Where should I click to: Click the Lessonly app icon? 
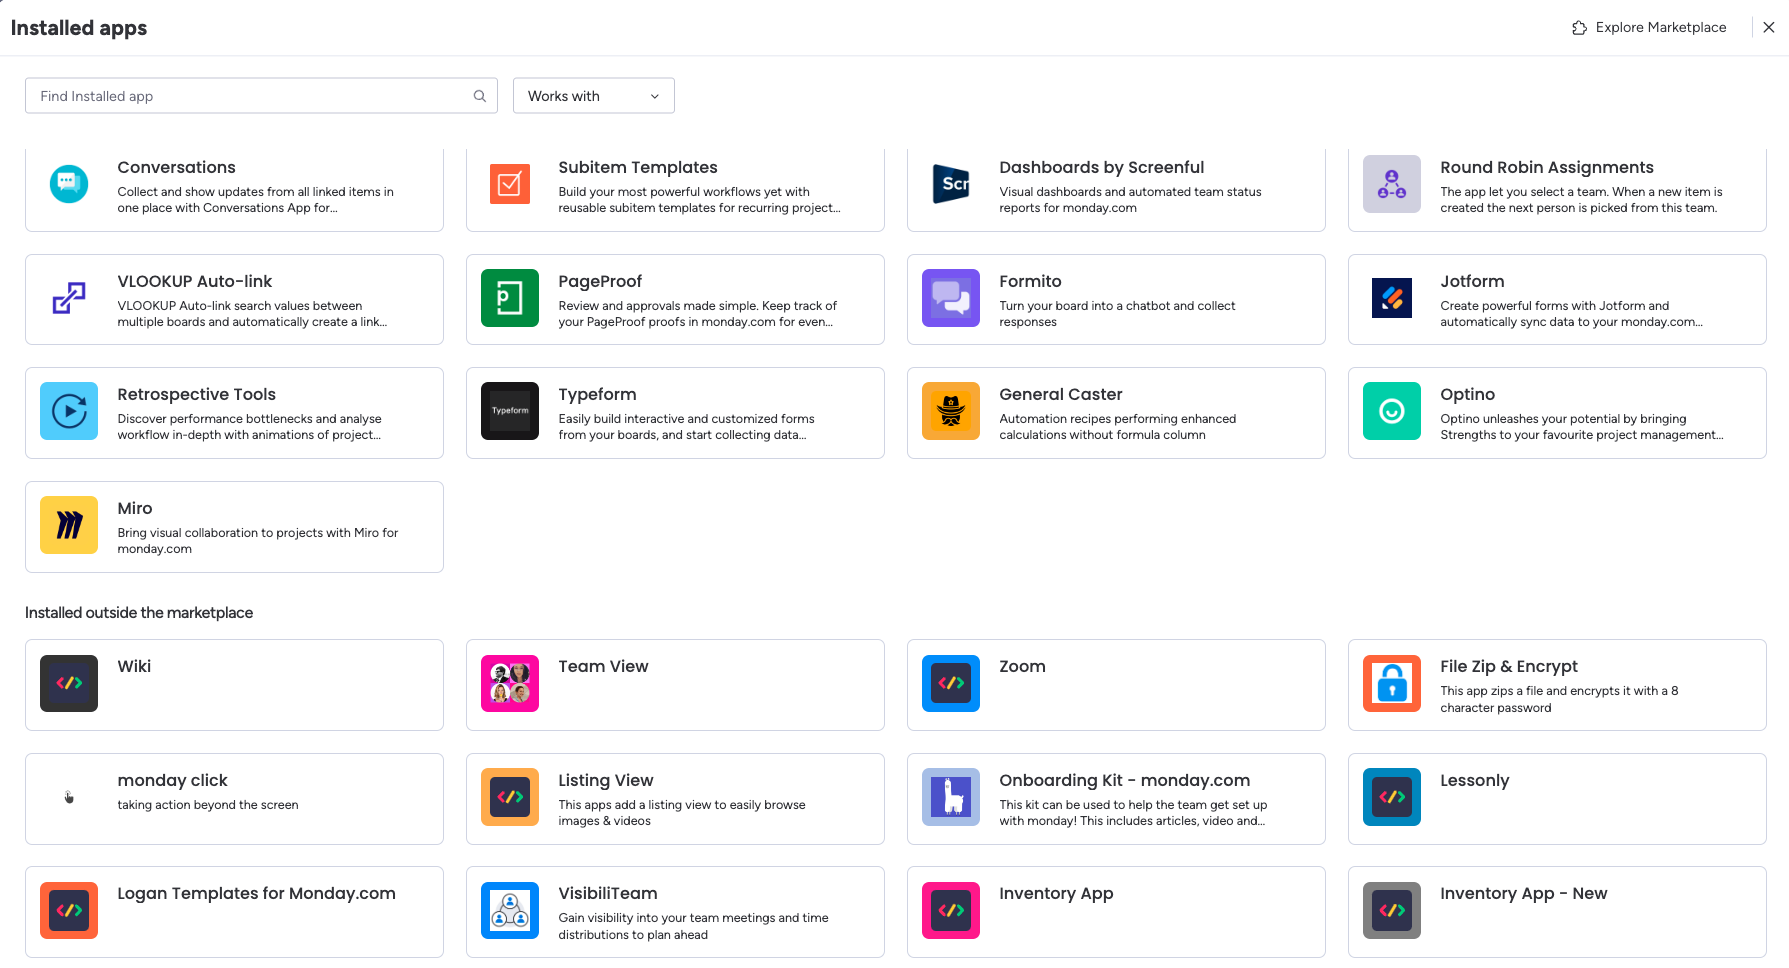[1392, 797]
